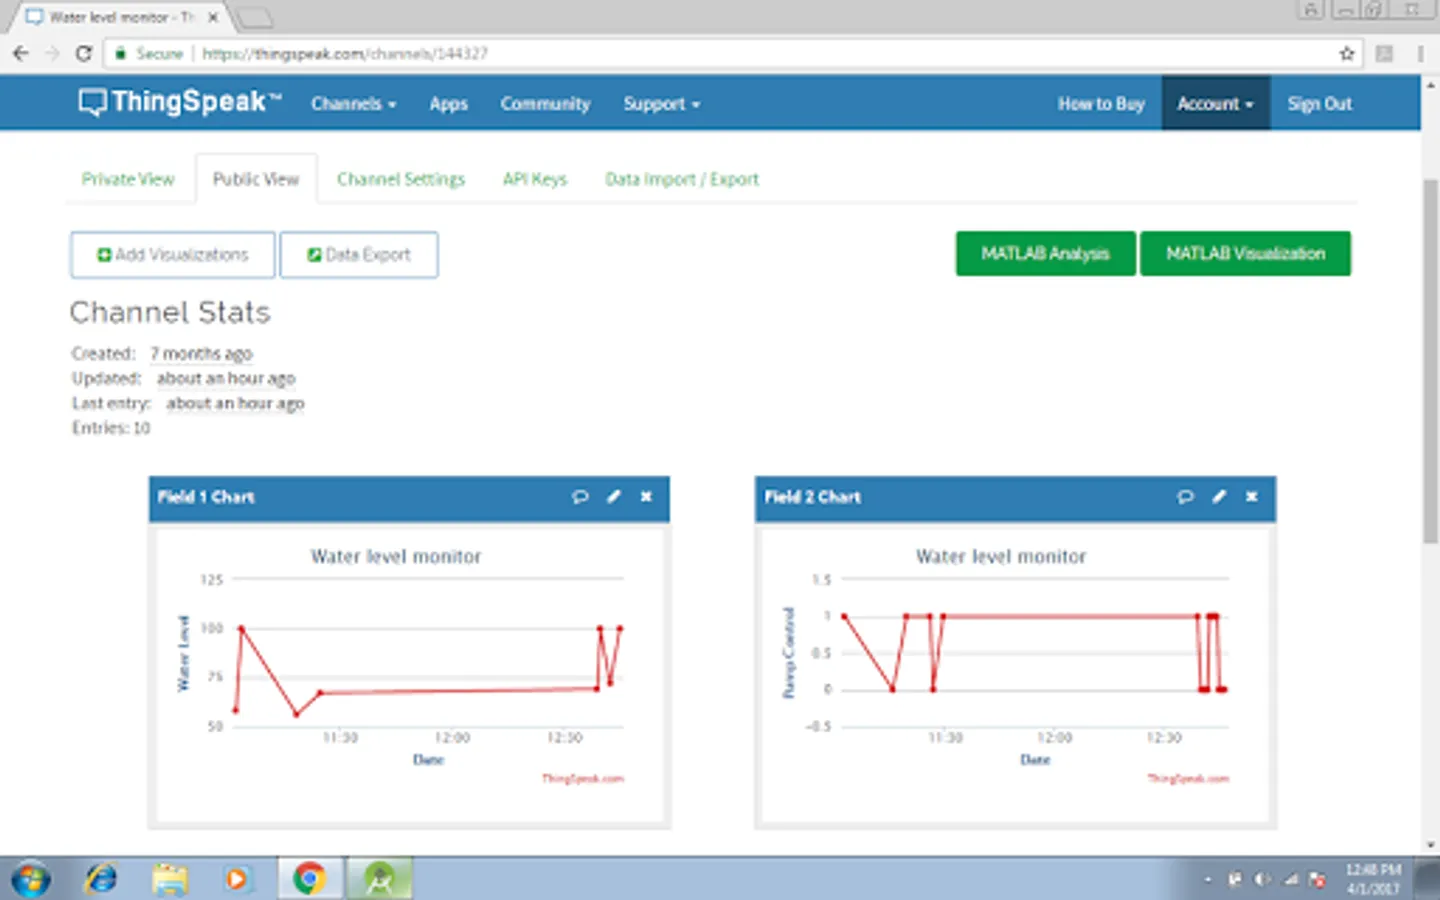Open comment icon on Field 1 Chart
The width and height of the screenshot is (1440, 900).
(580, 497)
